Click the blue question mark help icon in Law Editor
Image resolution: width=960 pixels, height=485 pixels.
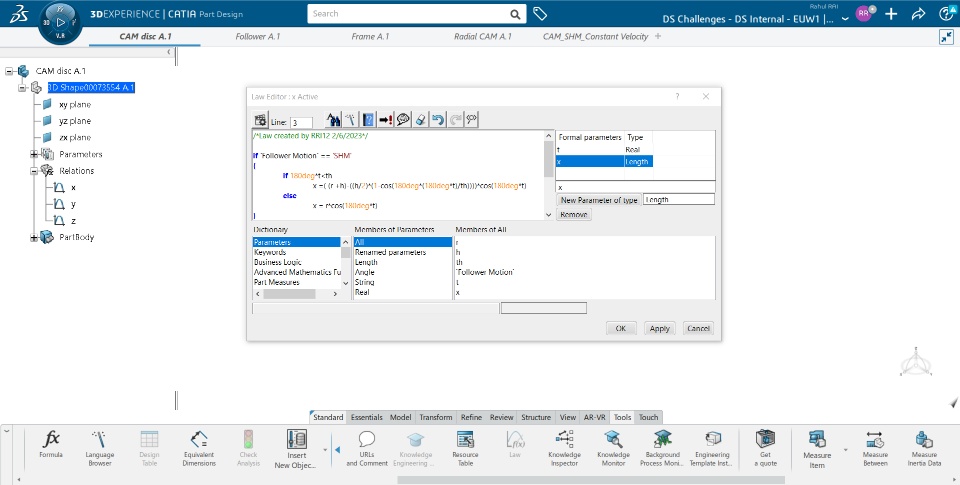(x=368, y=119)
